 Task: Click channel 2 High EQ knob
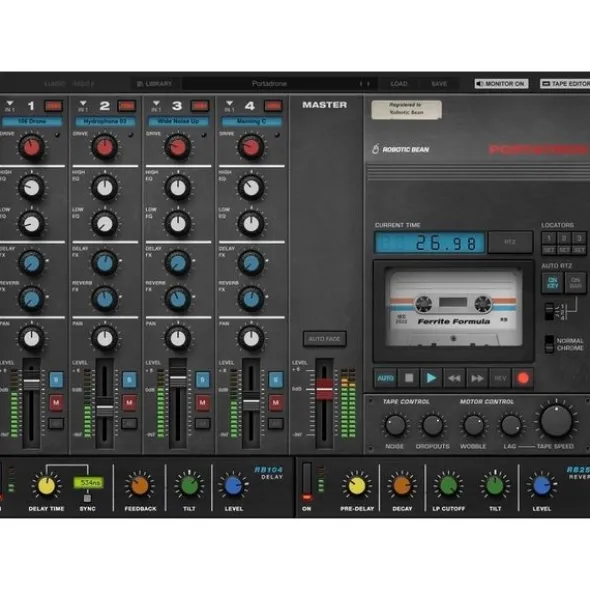tap(105, 188)
